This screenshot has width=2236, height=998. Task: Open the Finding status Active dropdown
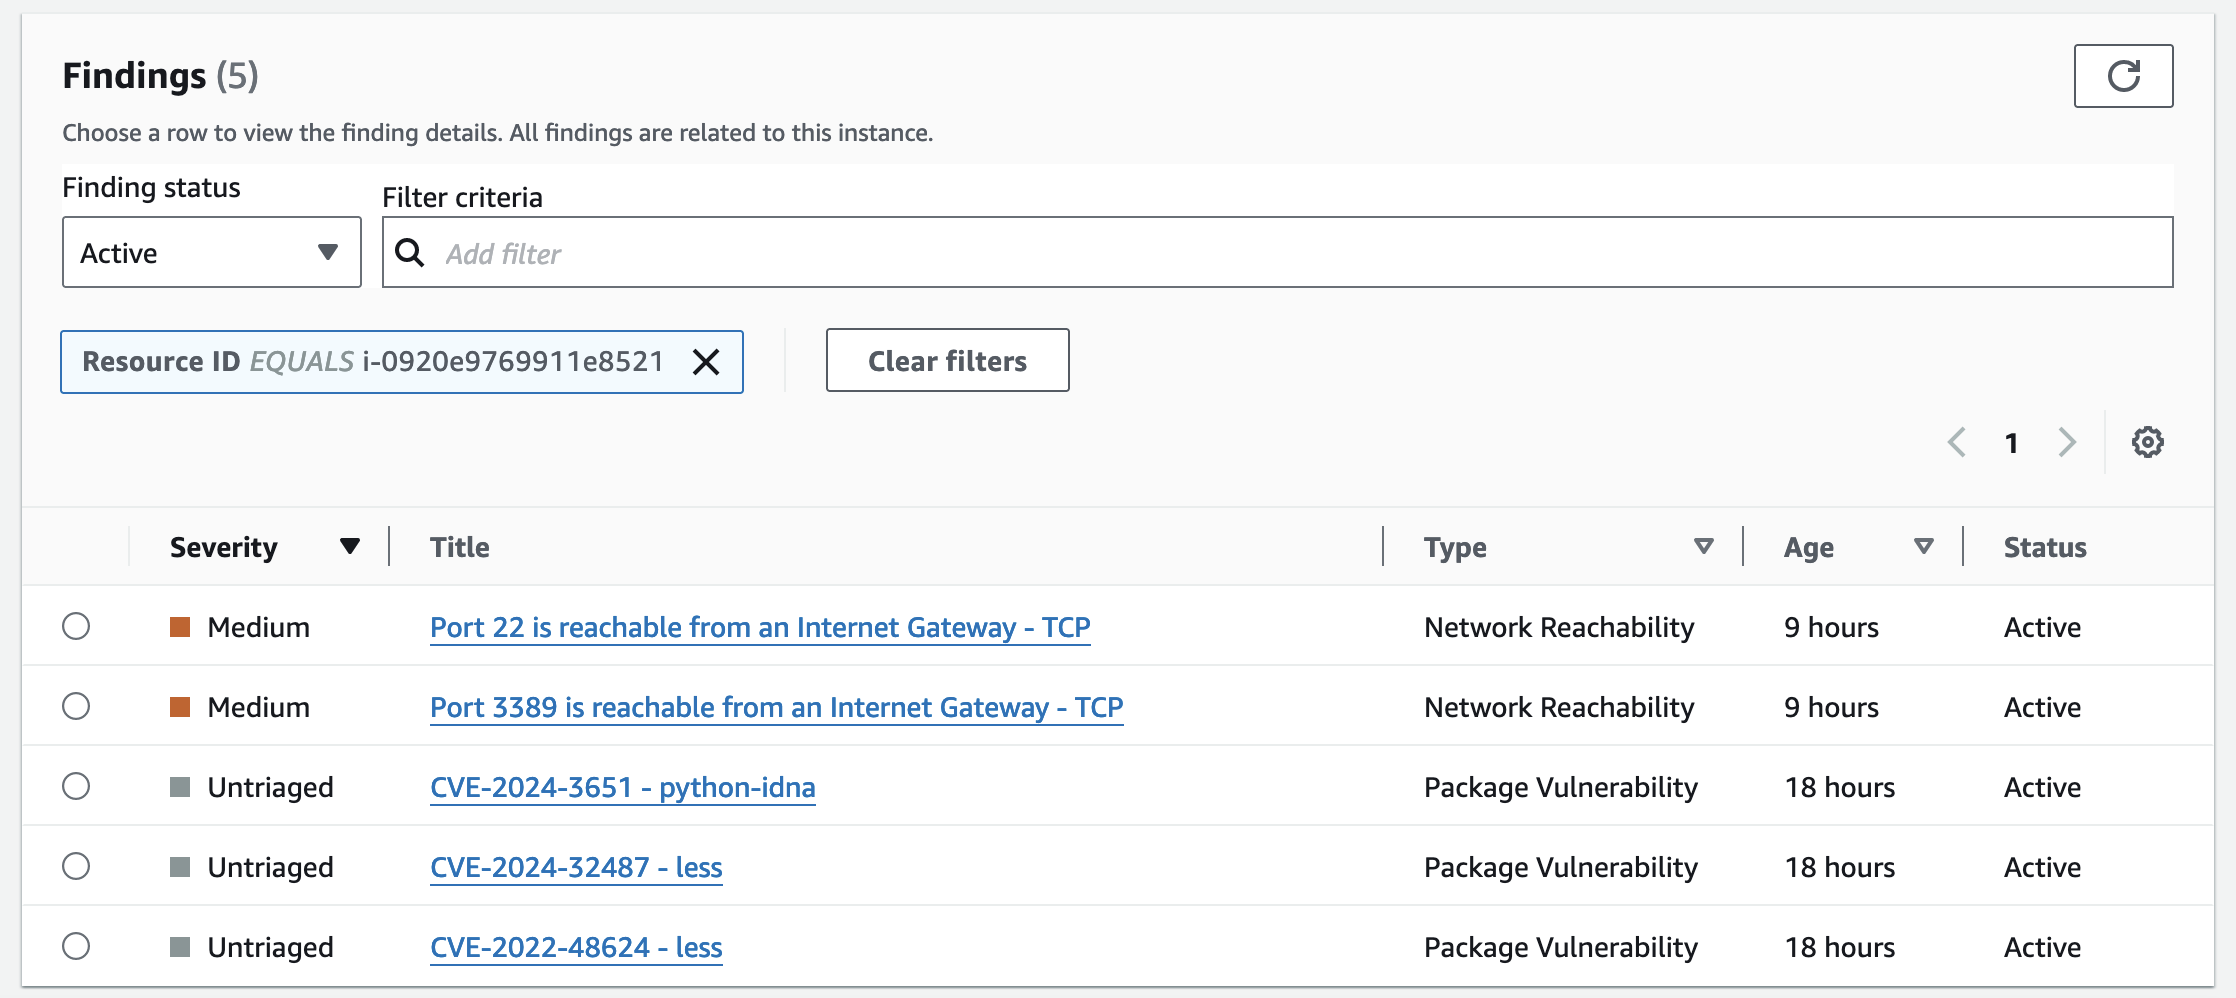(212, 253)
